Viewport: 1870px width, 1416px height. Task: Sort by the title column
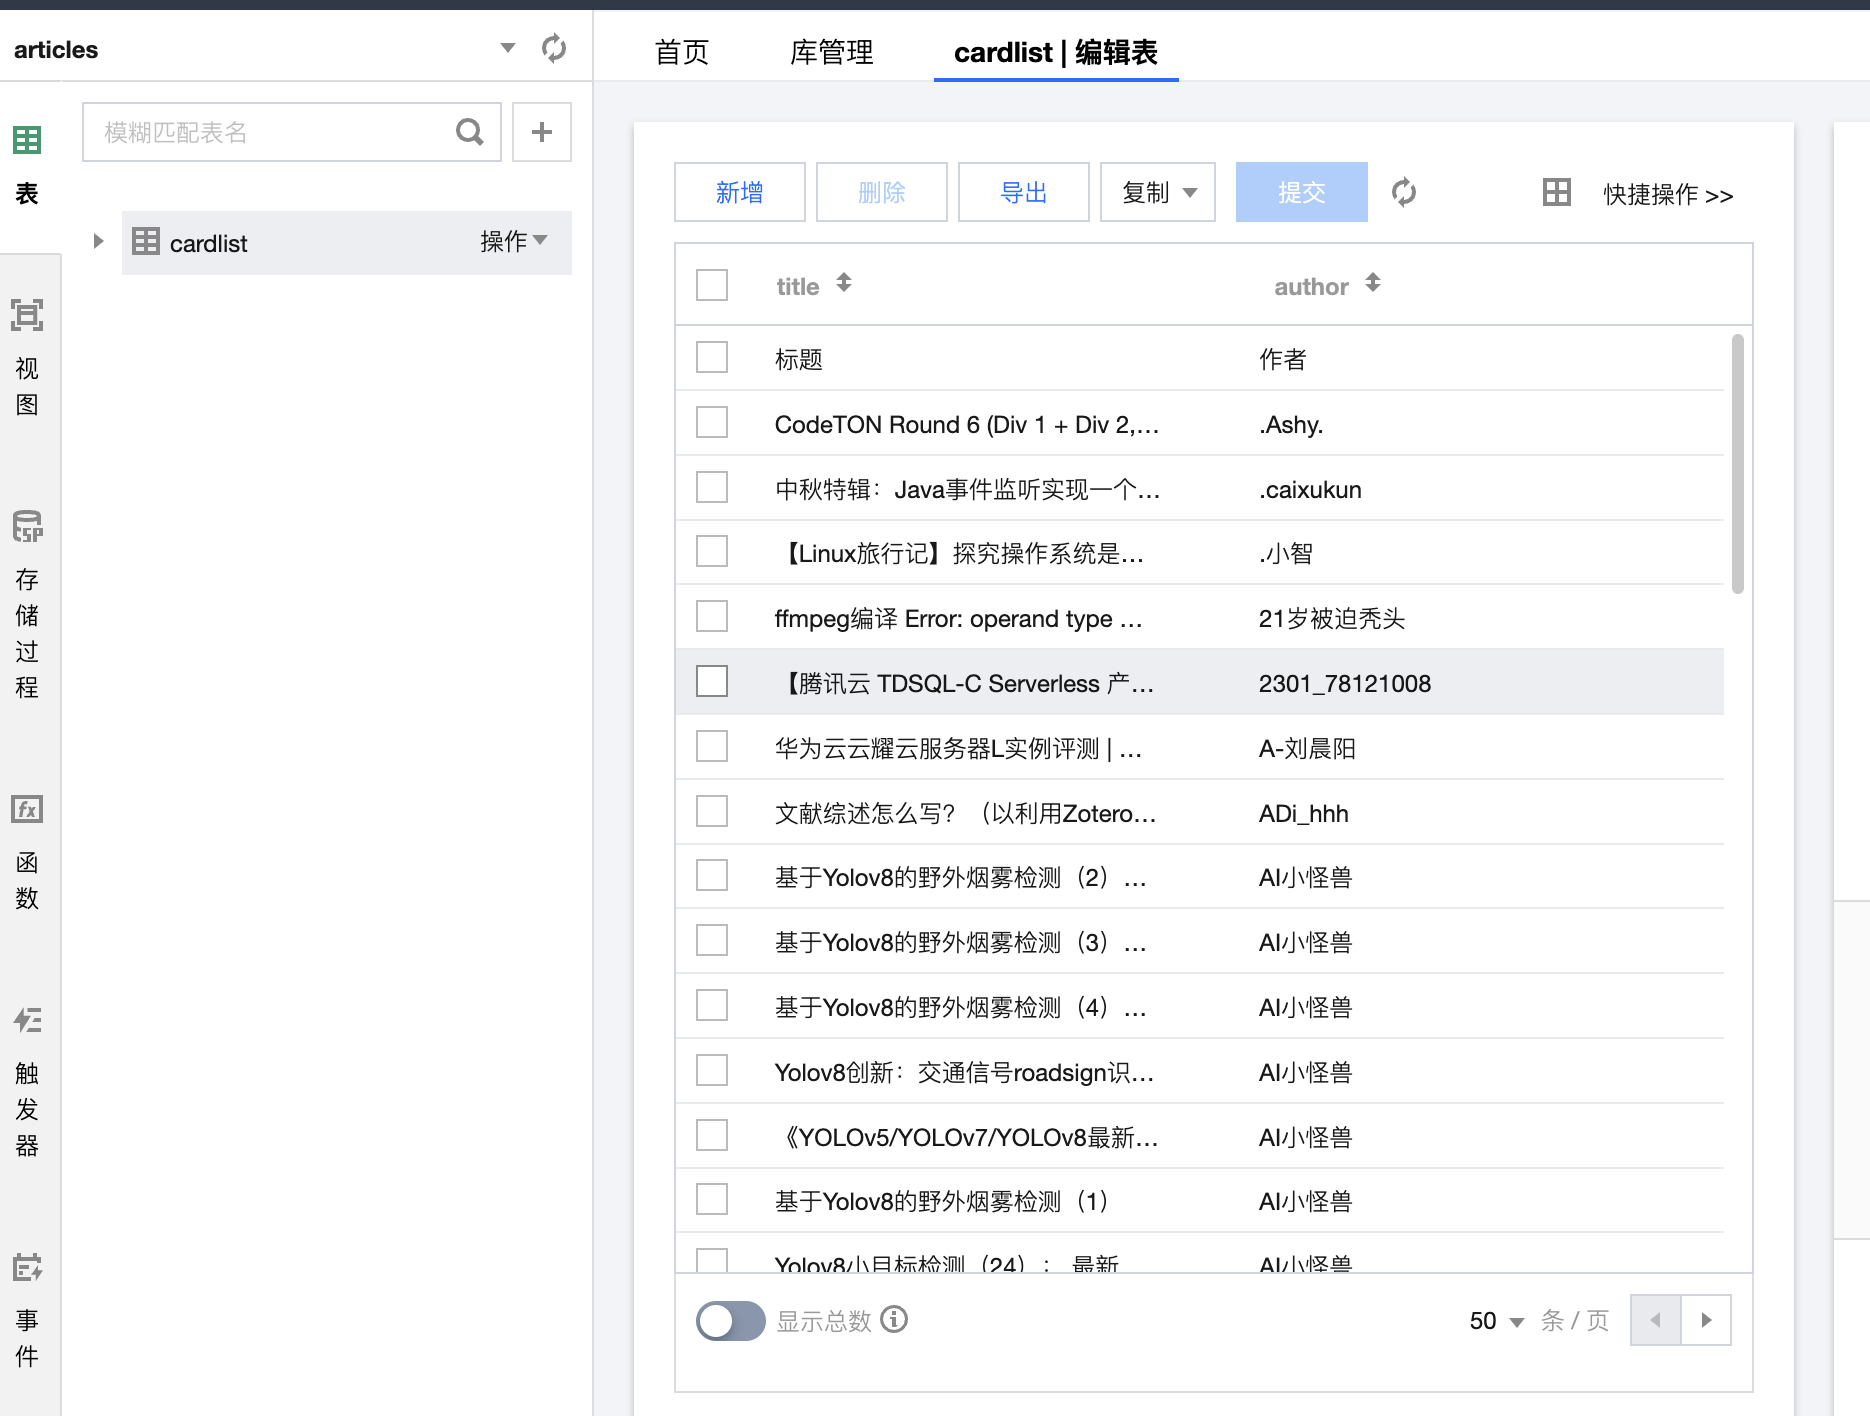844,283
